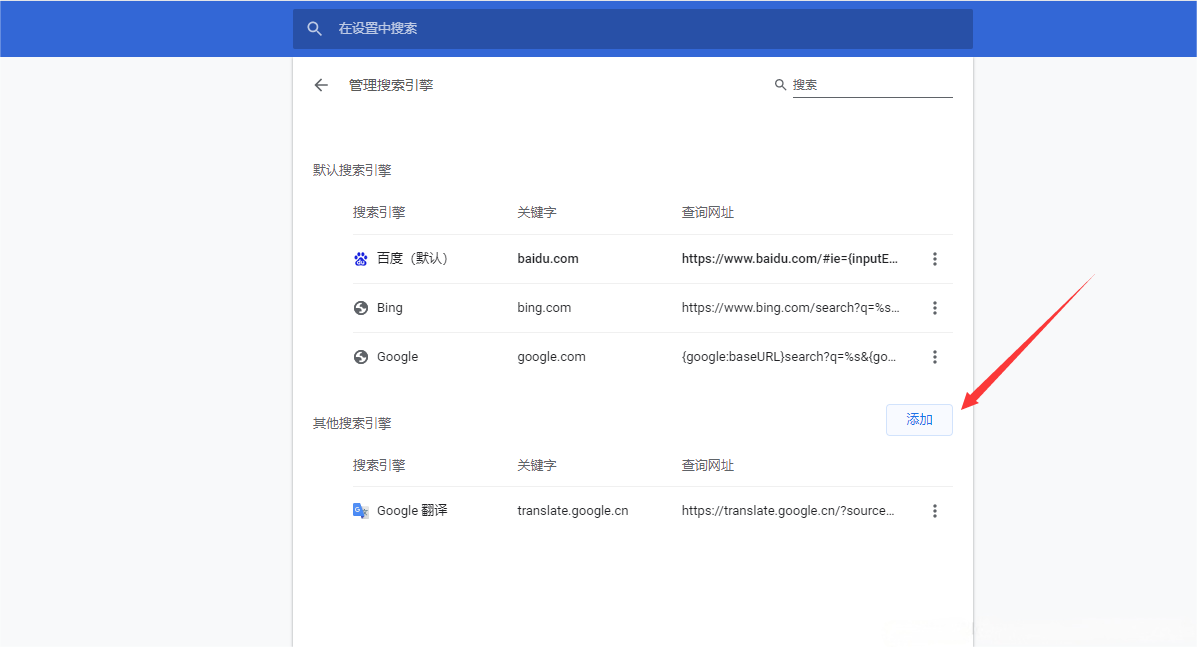This screenshot has height=647, width=1197.
Task: Select the Google 翻译 engine name
Action: pos(412,510)
